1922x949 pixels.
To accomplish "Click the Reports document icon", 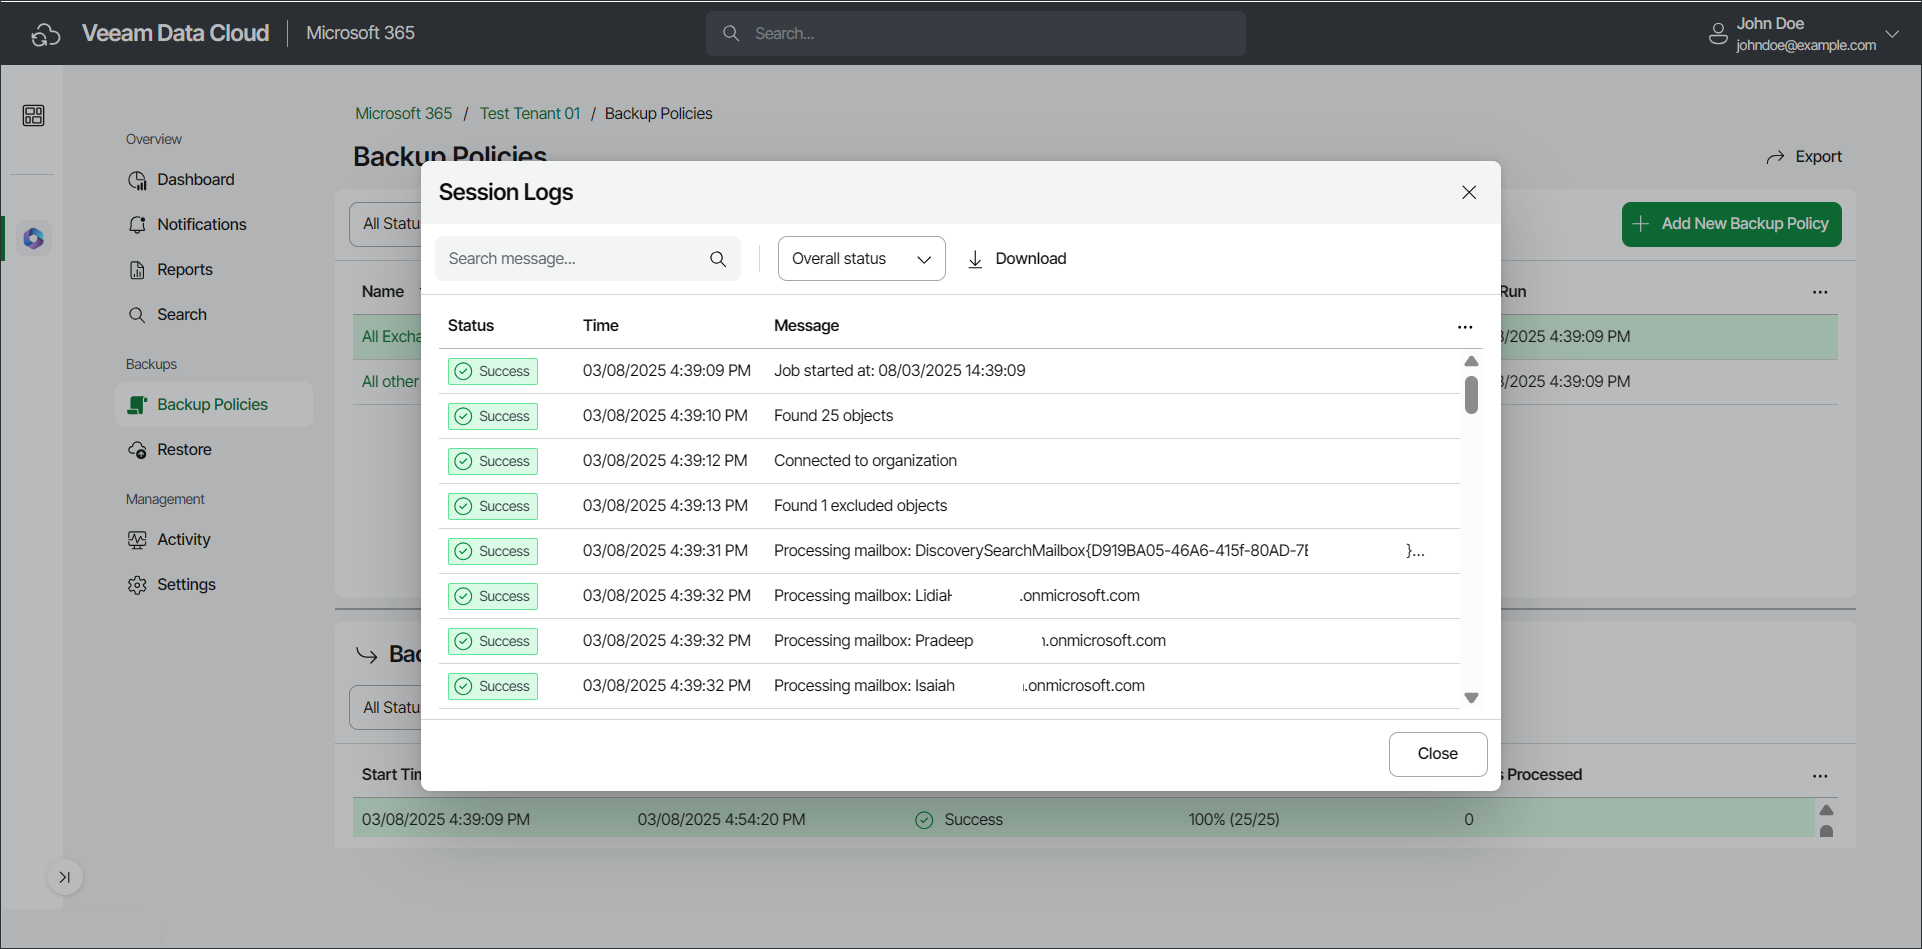I will (x=137, y=270).
